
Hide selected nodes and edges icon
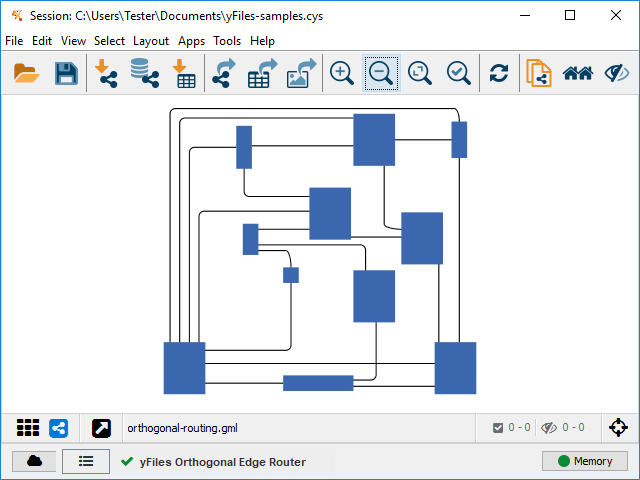click(x=617, y=73)
